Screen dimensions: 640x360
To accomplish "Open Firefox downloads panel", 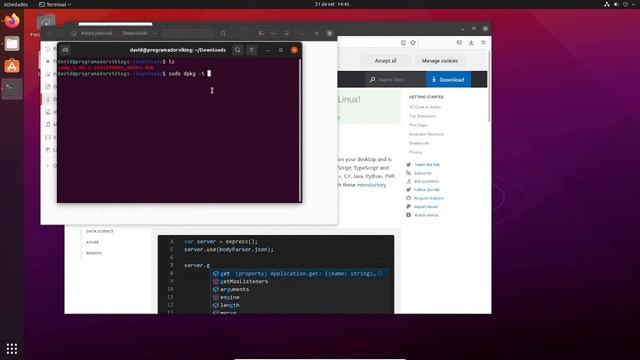I will pyautogui.click(x=471, y=42).
